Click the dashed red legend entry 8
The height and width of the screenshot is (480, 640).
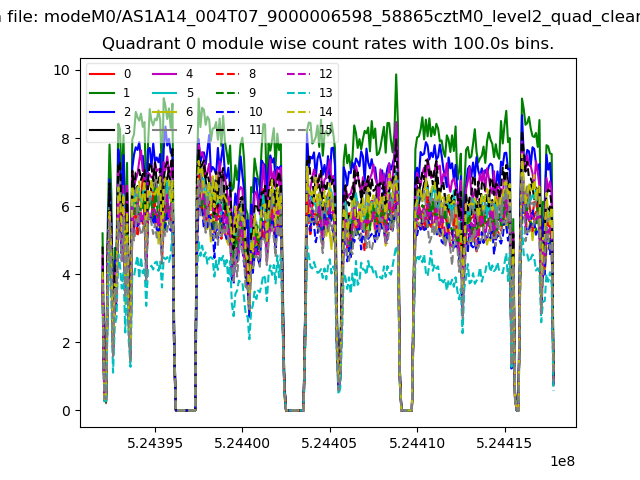tap(236, 74)
